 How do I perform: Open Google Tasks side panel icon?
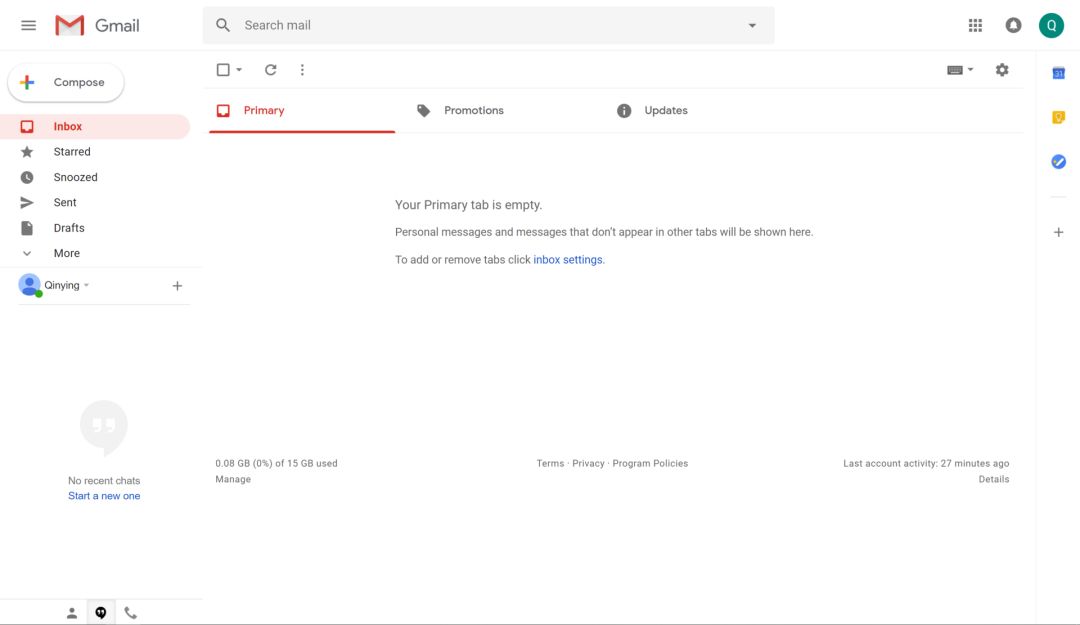click(x=1058, y=162)
